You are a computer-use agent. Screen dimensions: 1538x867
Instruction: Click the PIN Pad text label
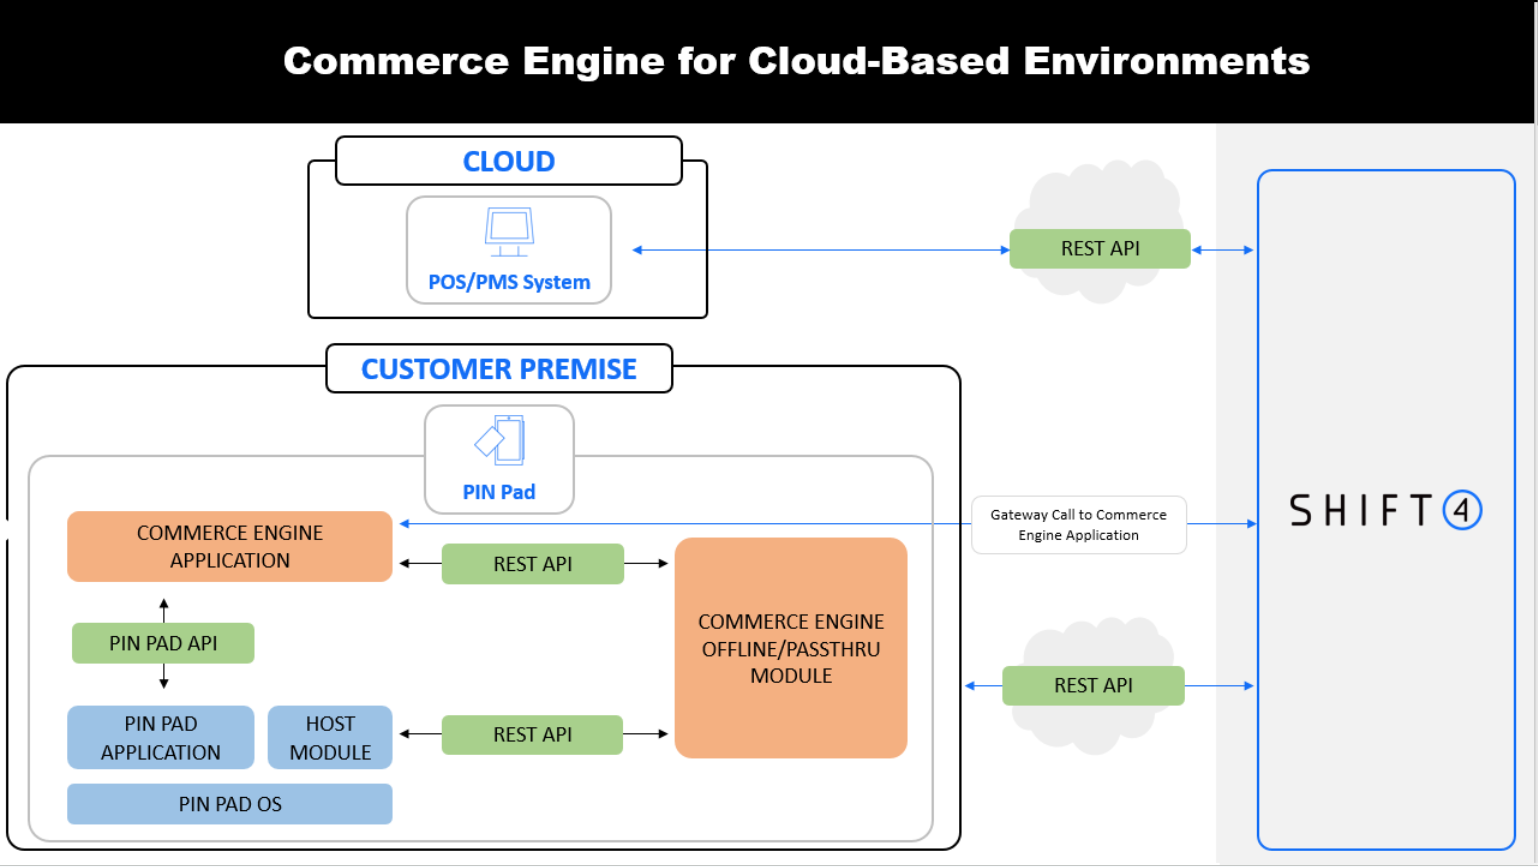tap(499, 492)
